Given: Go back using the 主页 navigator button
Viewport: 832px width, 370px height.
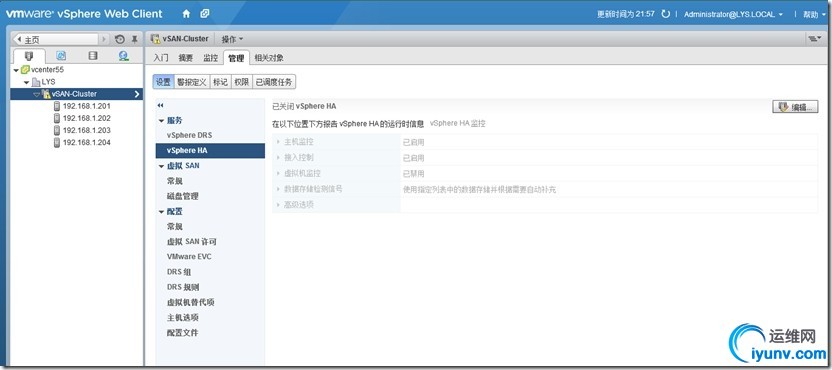Looking at the screenshot, I should (56, 39).
